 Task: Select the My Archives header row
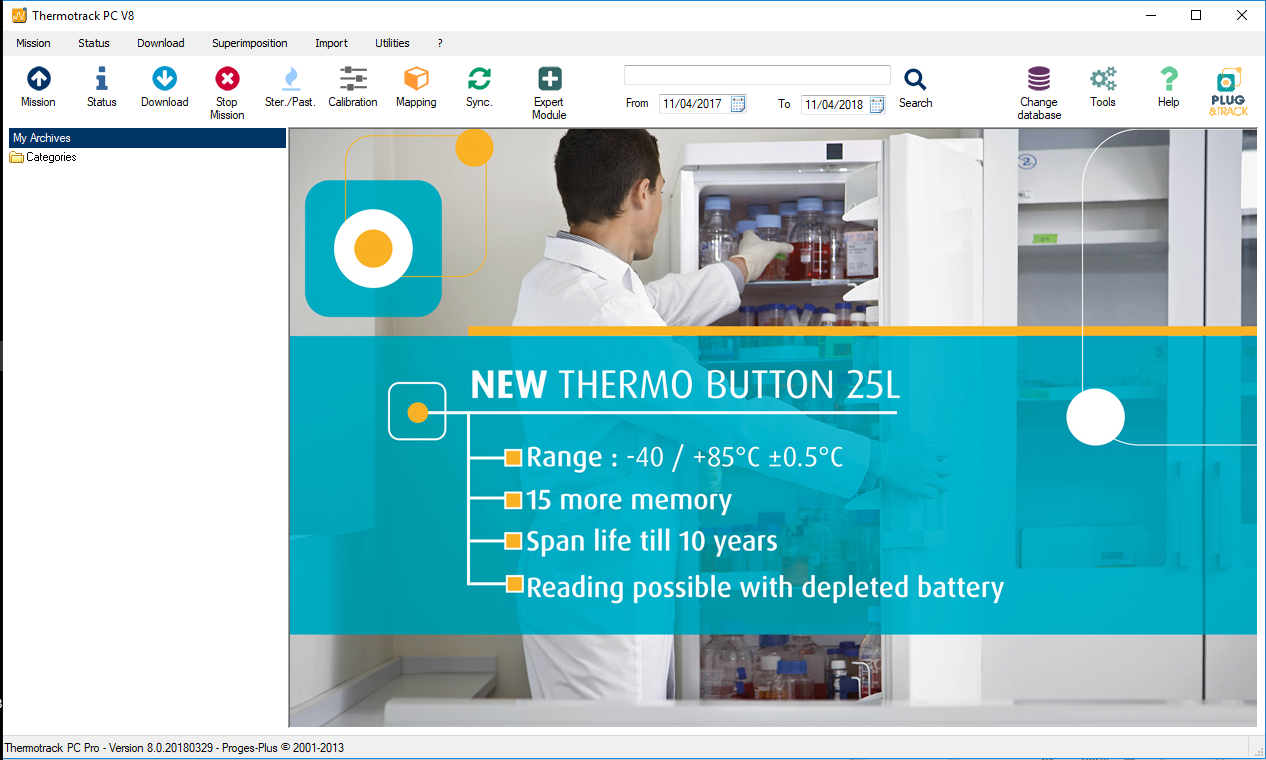point(147,138)
